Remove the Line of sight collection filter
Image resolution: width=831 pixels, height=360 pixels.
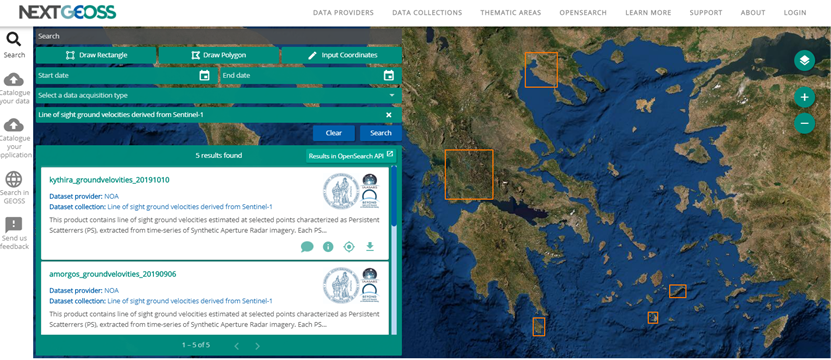[388, 115]
